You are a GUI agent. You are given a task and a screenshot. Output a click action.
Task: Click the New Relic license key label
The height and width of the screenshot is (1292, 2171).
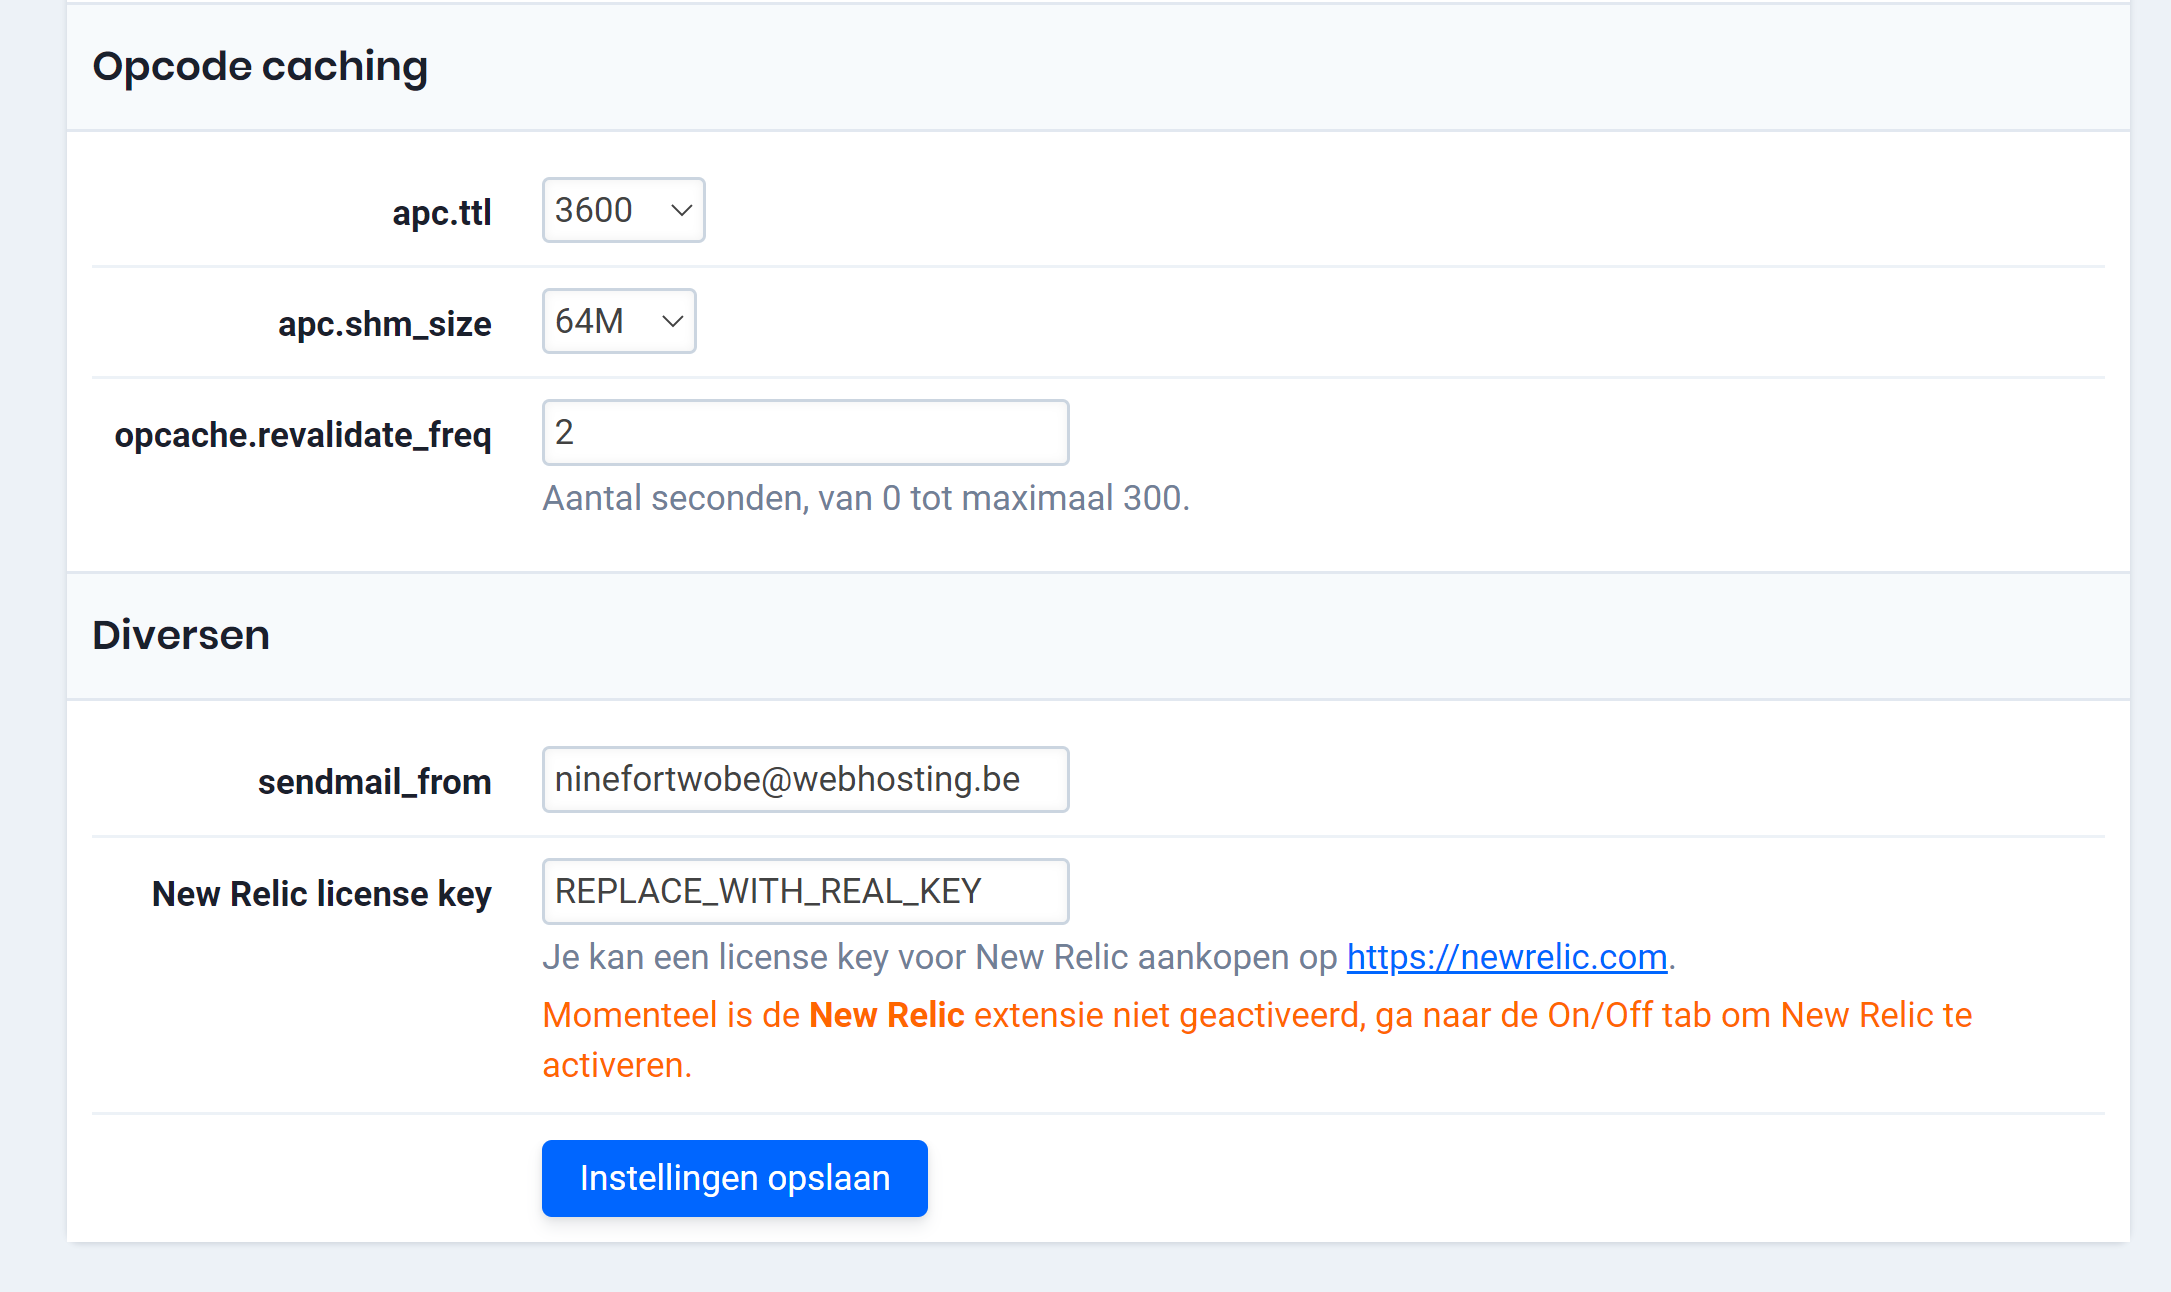pos(321,894)
